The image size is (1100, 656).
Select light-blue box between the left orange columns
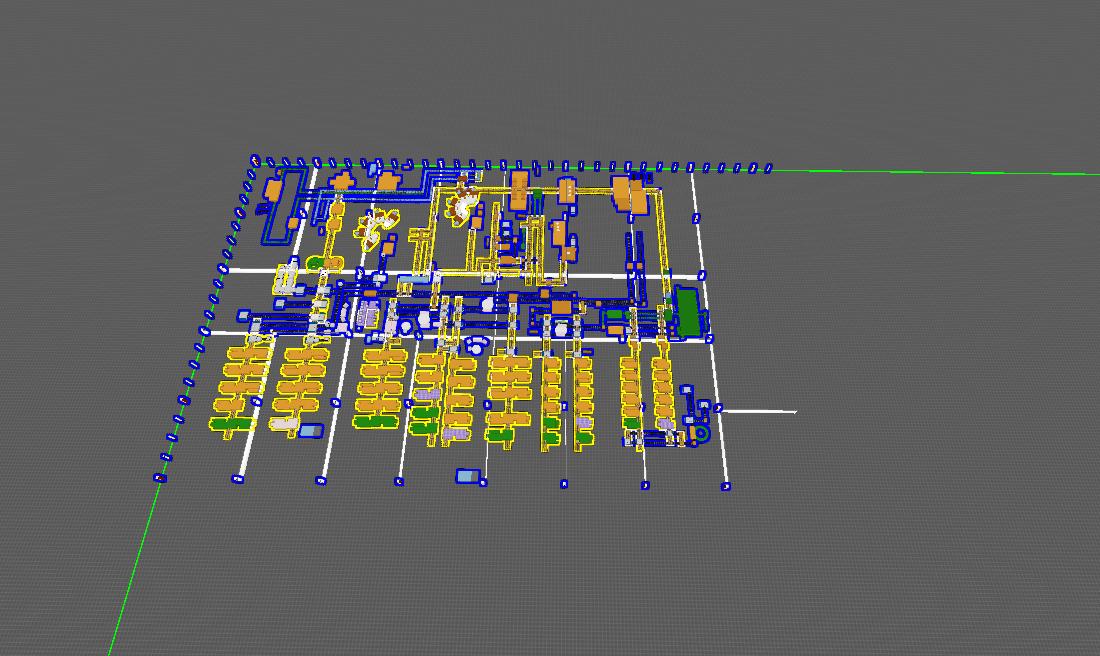(x=311, y=431)
